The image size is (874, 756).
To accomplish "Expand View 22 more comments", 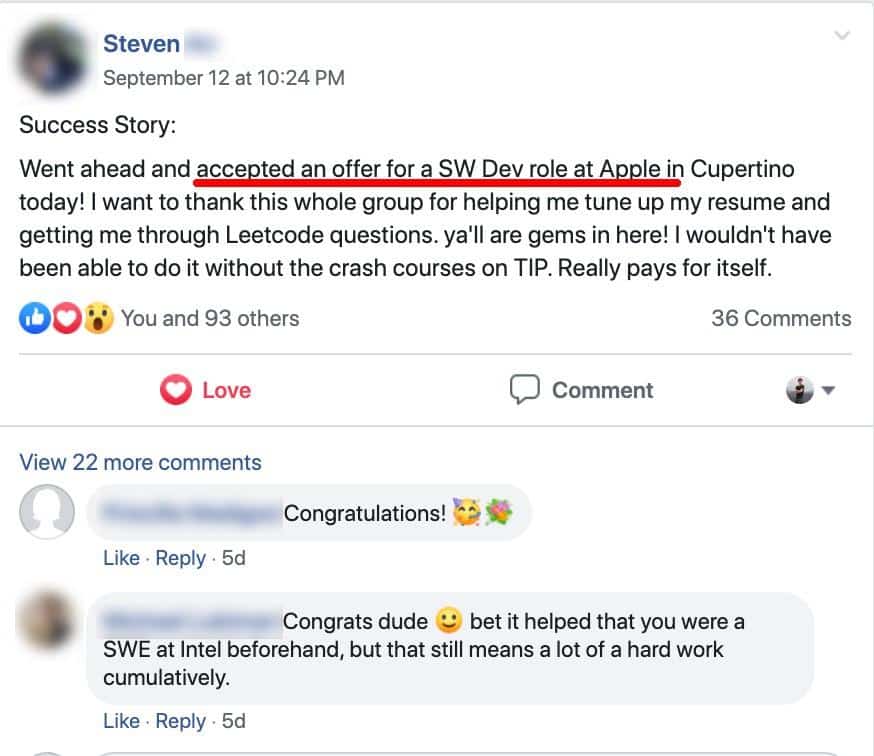I will tap(140, 462).
